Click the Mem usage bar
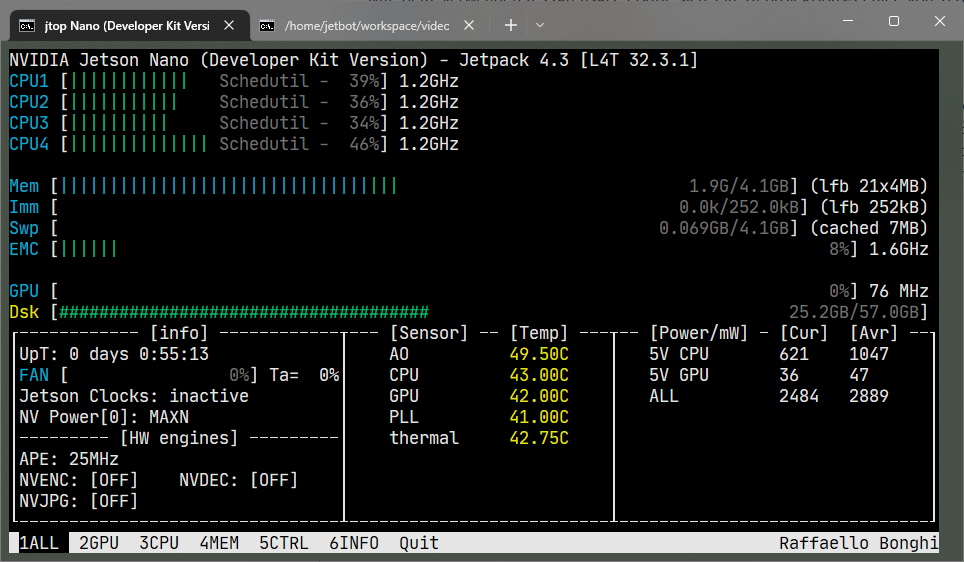 228,186
